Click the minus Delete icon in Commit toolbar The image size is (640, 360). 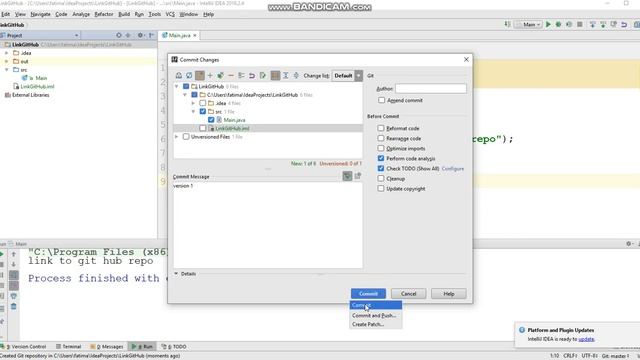point(231,76)
